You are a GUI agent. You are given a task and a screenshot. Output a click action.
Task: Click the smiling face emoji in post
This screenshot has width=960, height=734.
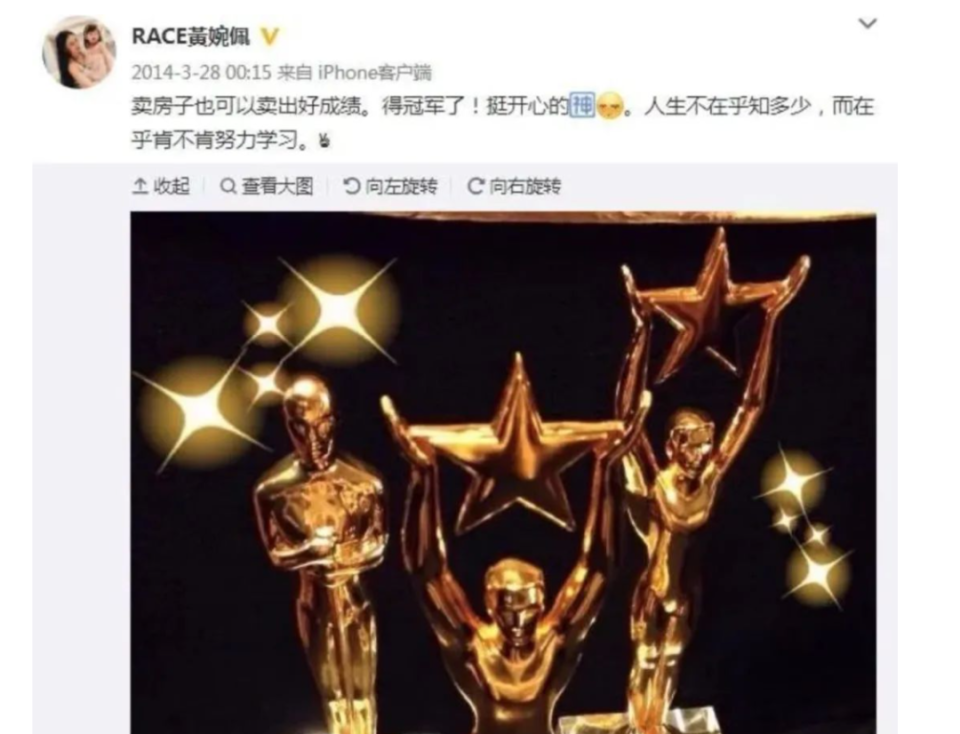click(x=610, y=108)
